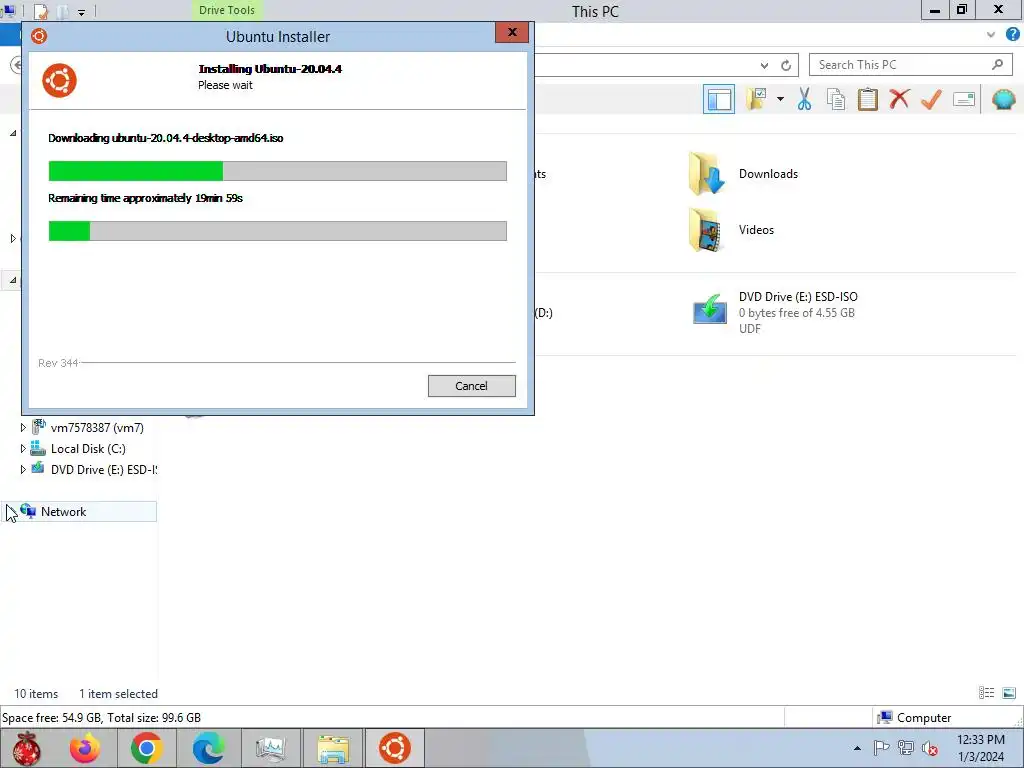Close the Ubuntu Installer dialog

click(512, 32)
